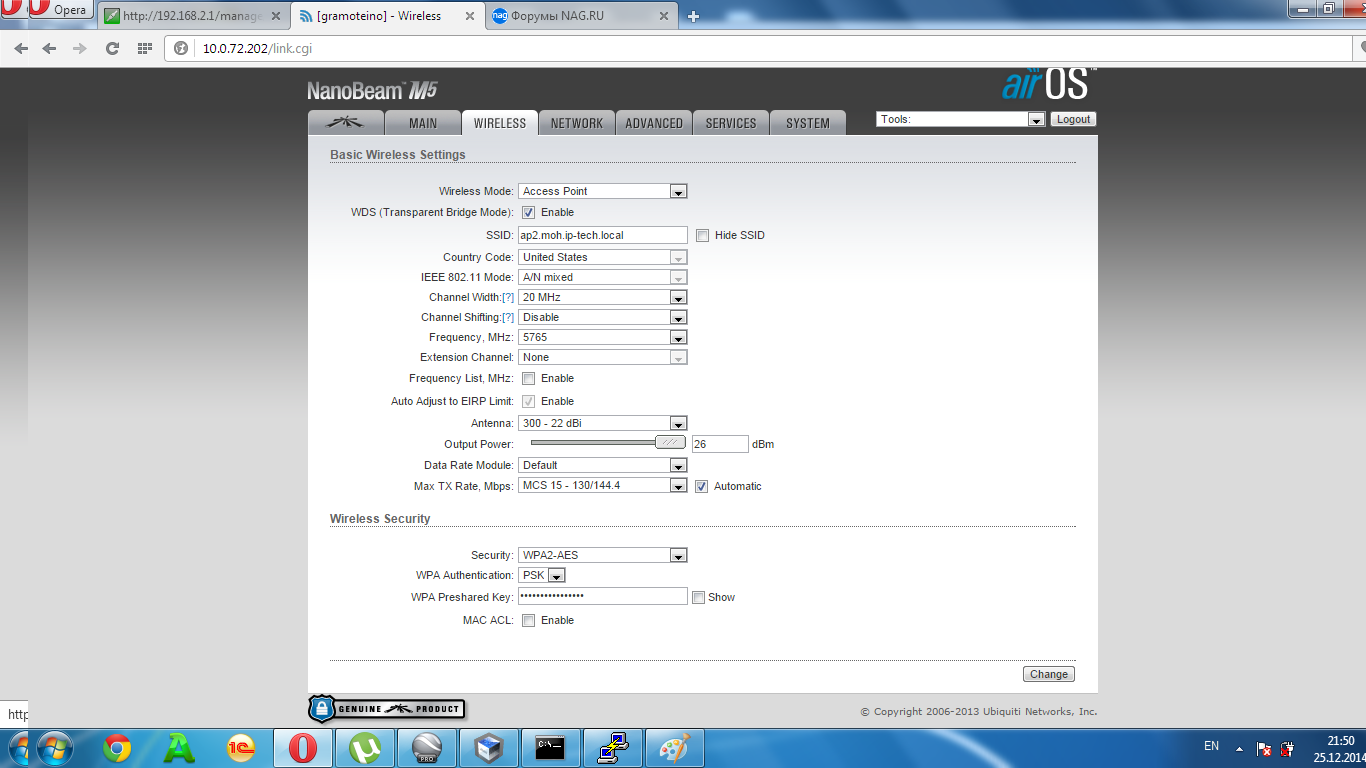Open the Channel Shifting dropdown
The image size is (1366, 768).
tap(603, 317)
